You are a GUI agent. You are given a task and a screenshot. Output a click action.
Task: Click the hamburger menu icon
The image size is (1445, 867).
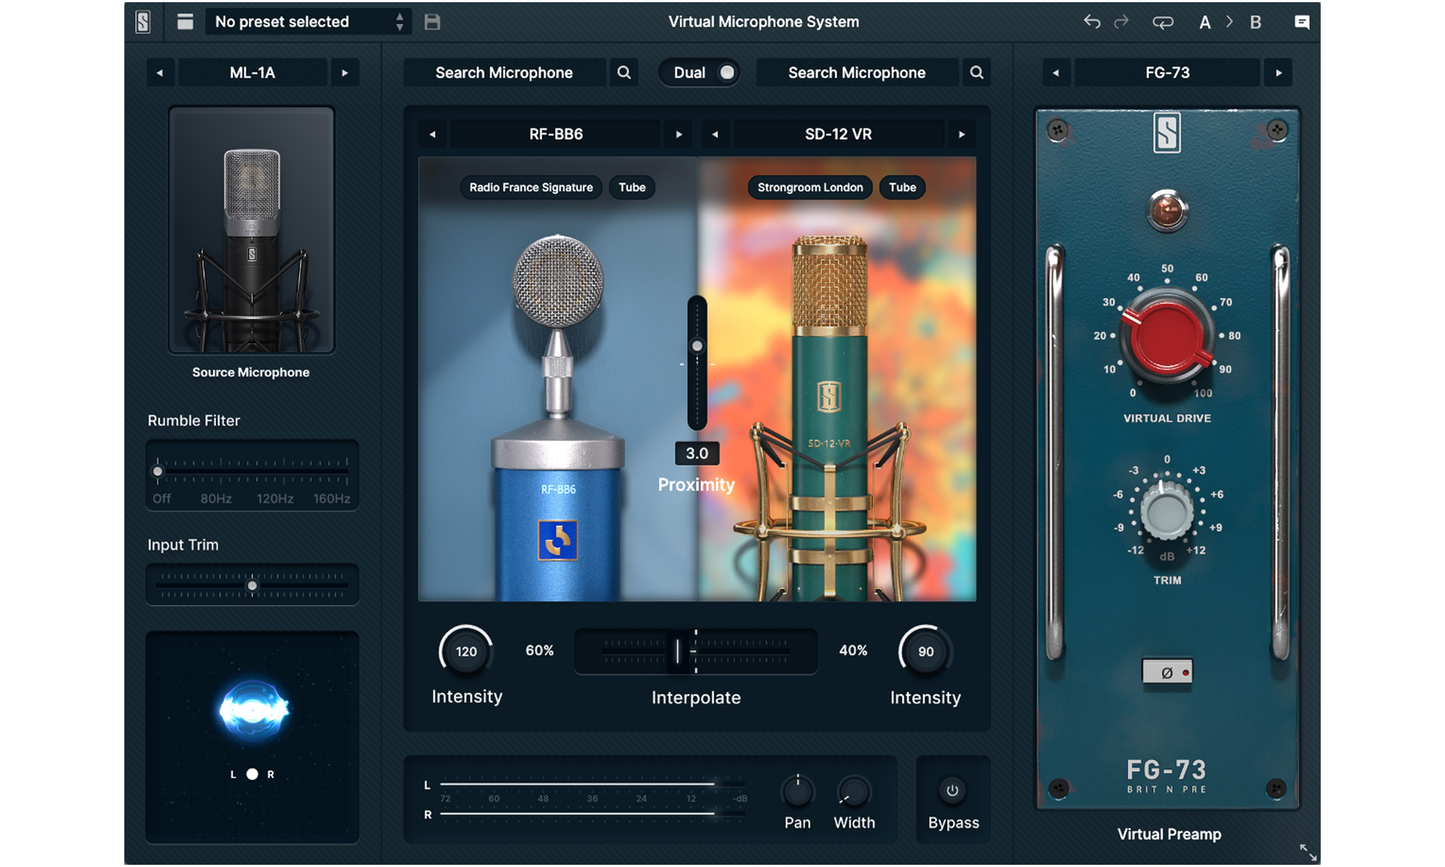185,22
